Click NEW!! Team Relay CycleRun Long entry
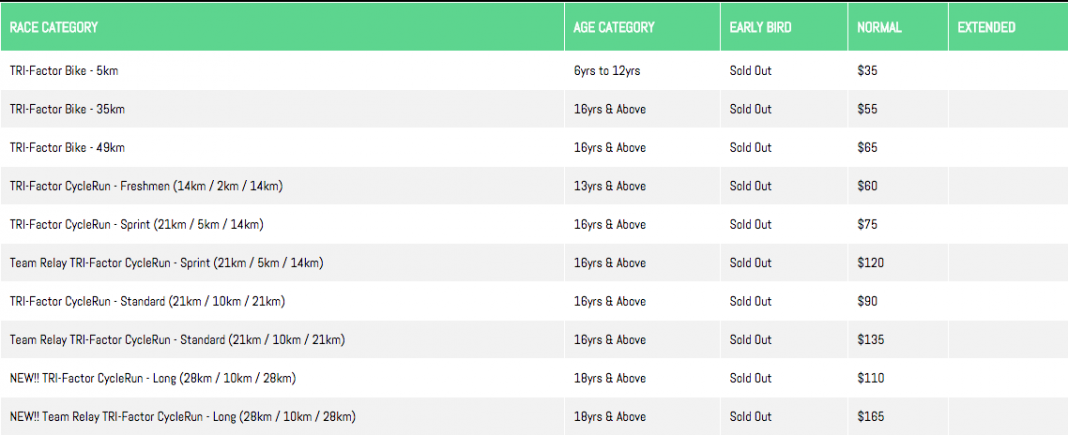 click(182, 417)
